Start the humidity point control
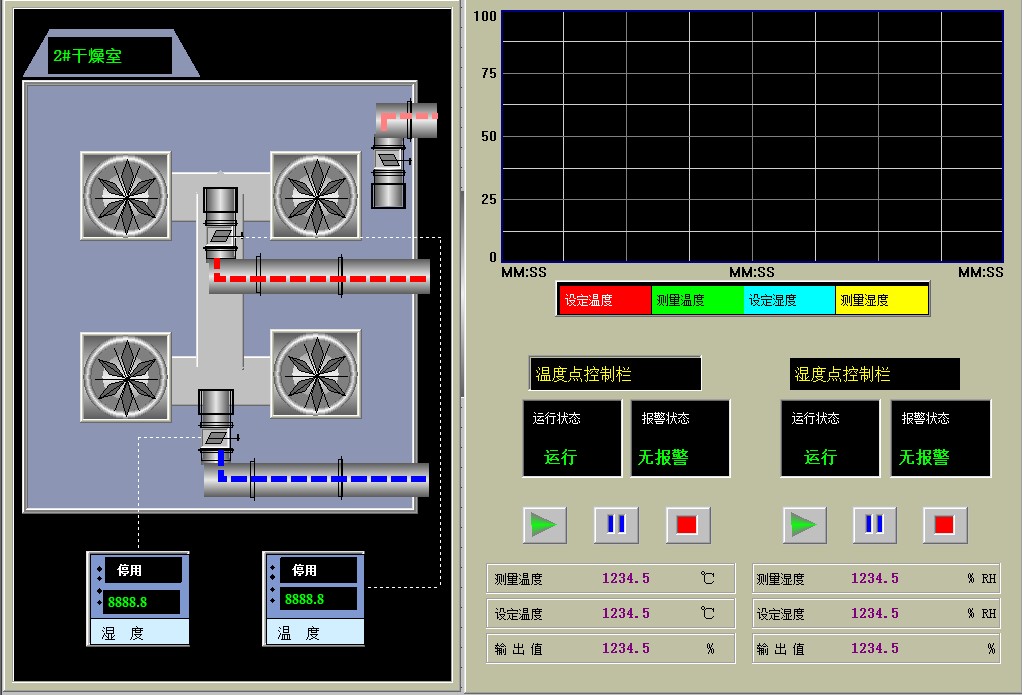 [803, 525]
